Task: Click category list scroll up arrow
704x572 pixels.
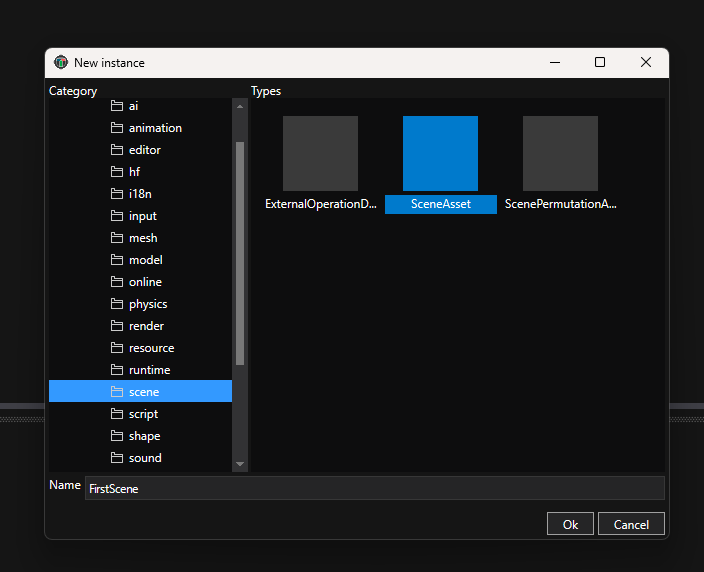Action: coord(240,106)
